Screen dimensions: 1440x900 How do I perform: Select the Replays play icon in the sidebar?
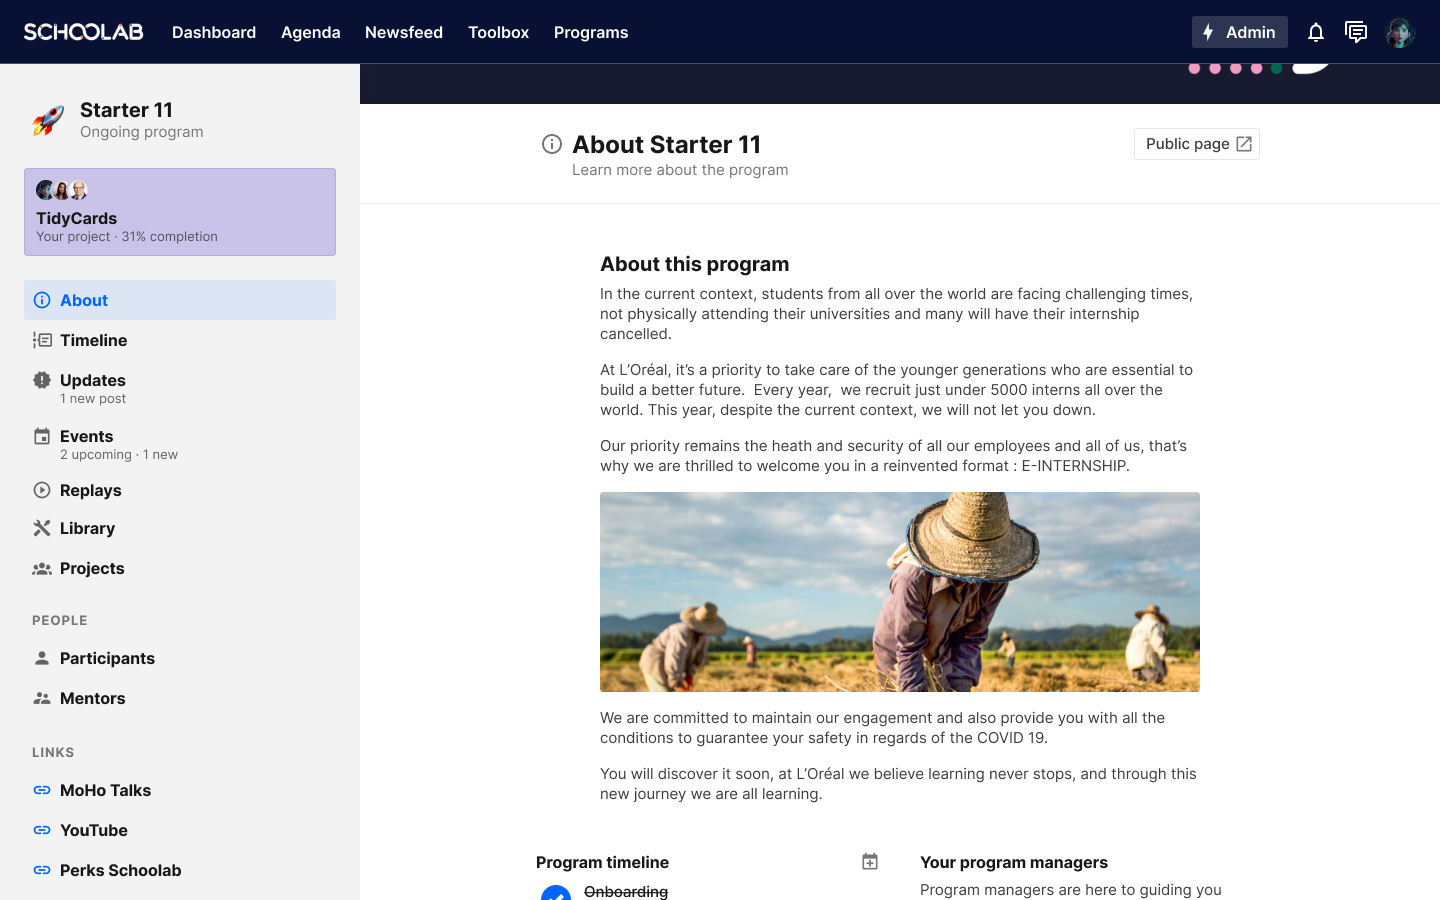click(x=41, y=490)
